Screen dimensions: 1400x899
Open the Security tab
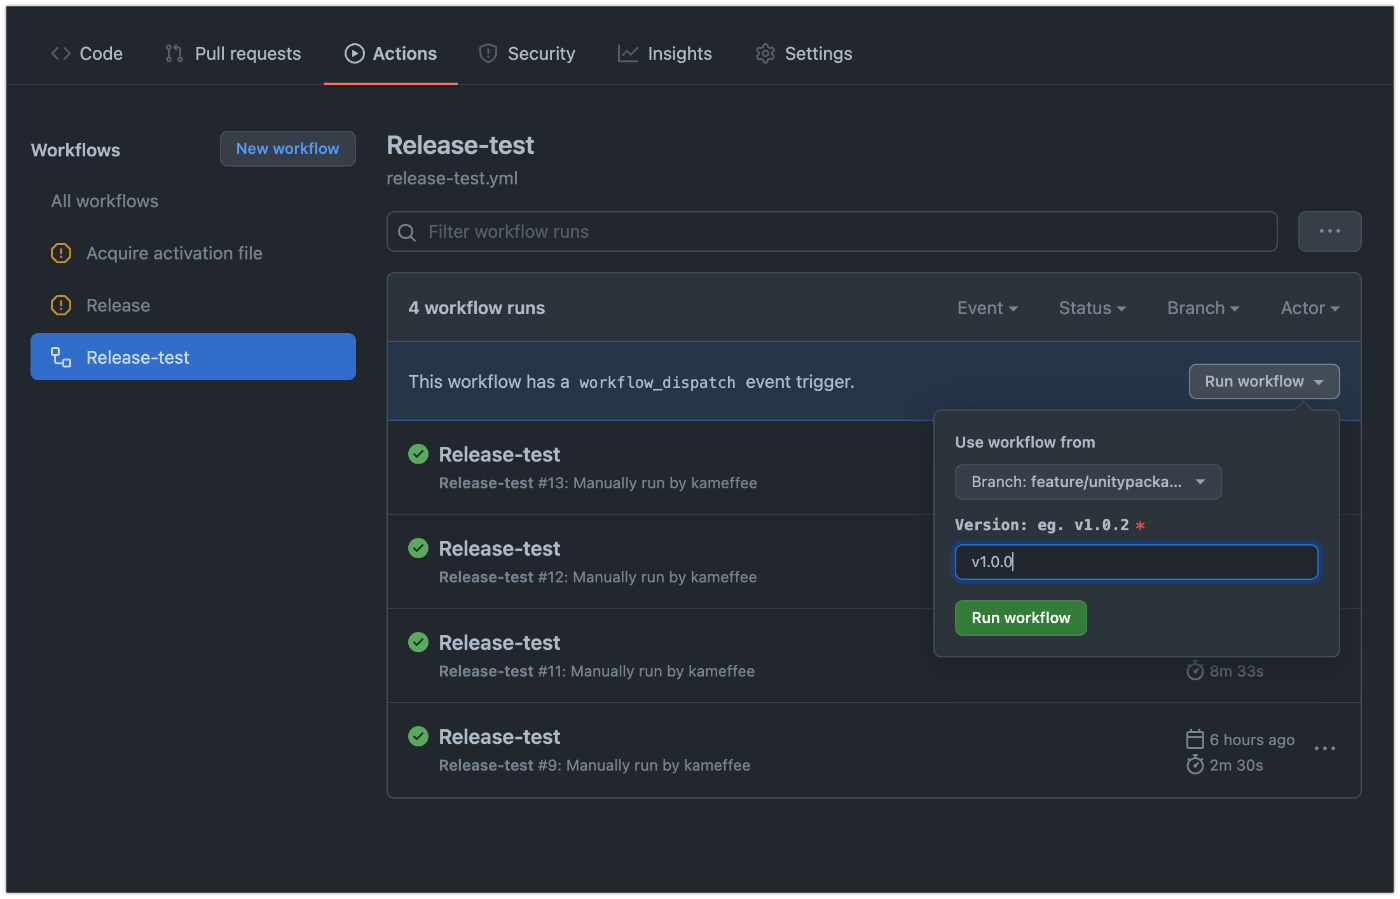[527, 54]
